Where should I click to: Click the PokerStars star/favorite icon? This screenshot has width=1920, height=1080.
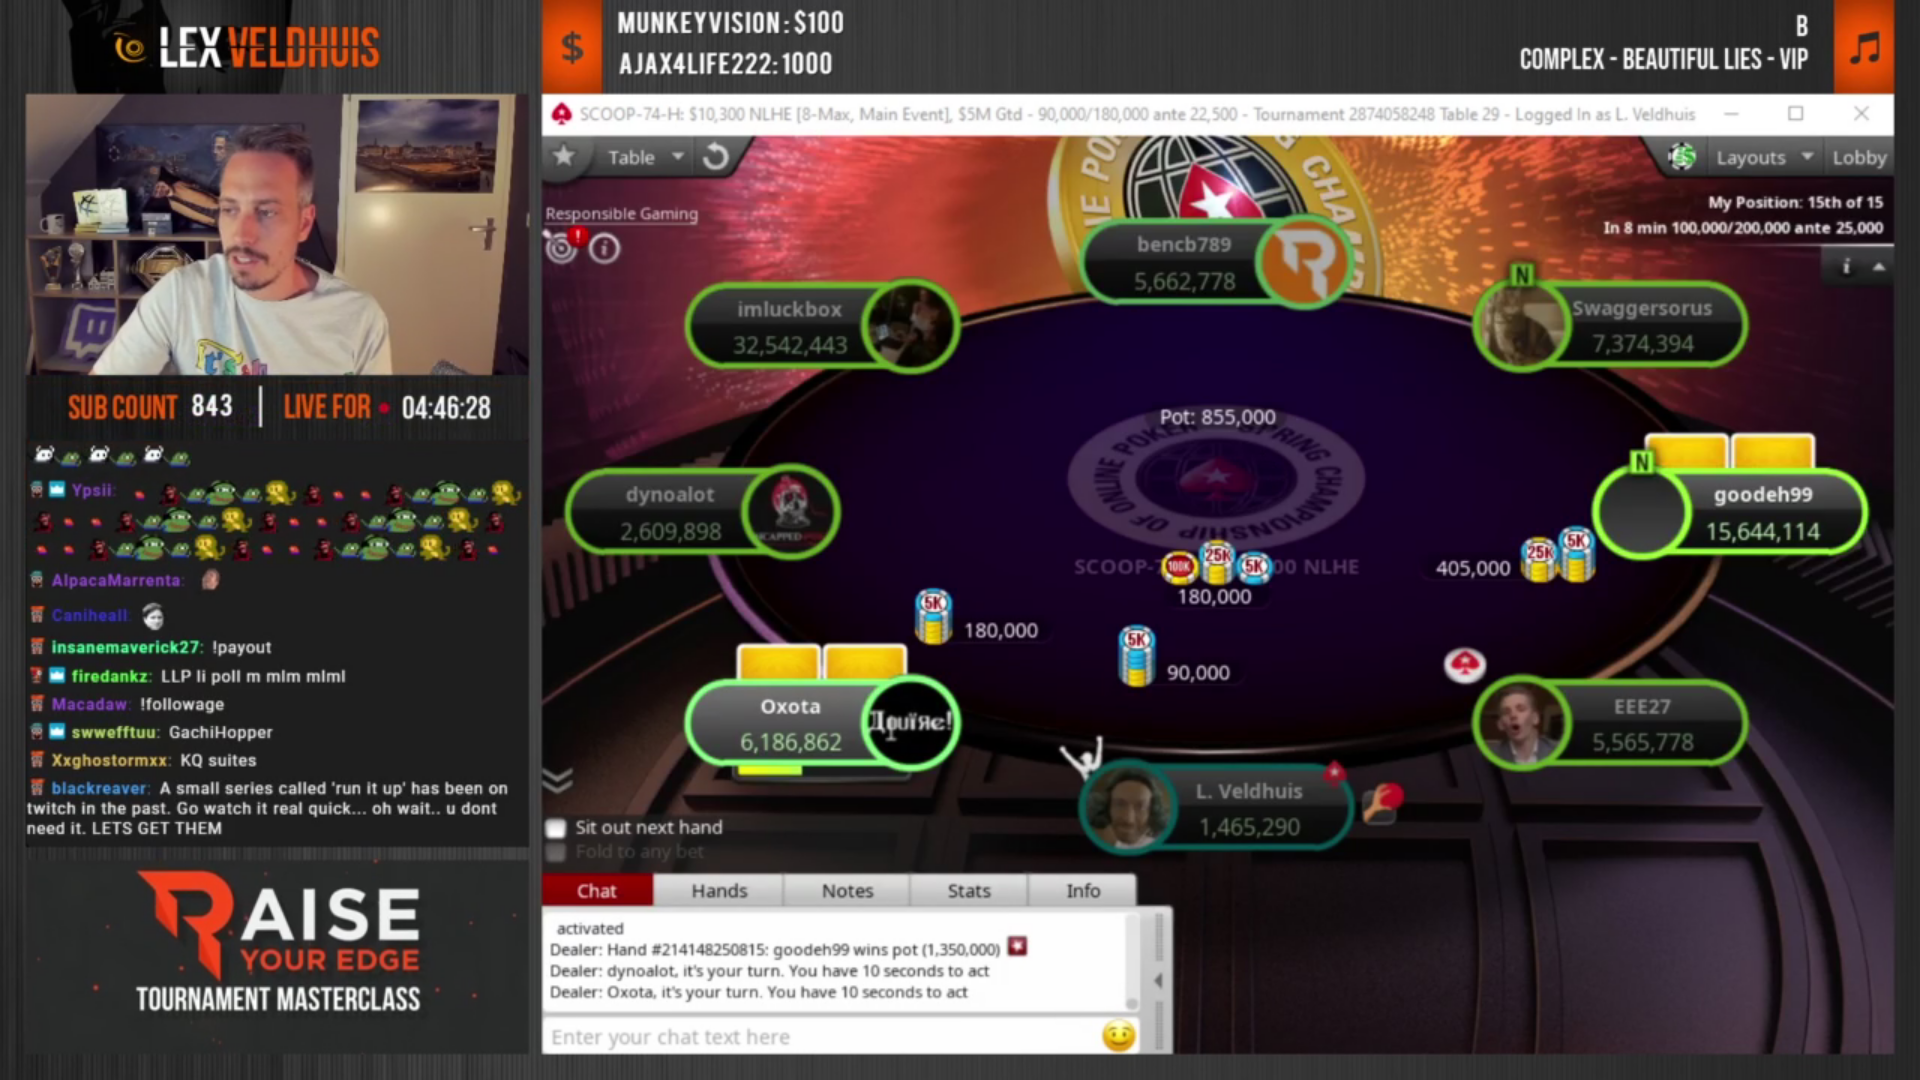click(x=564, y=157)
